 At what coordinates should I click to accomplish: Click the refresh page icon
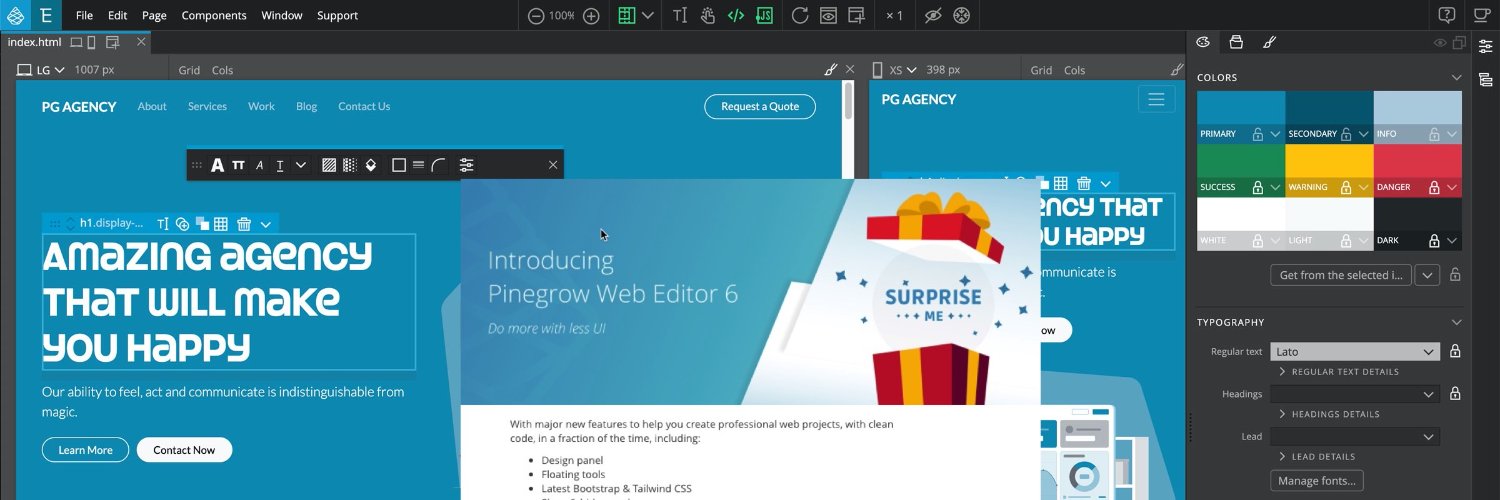click(x=800, y=15)
